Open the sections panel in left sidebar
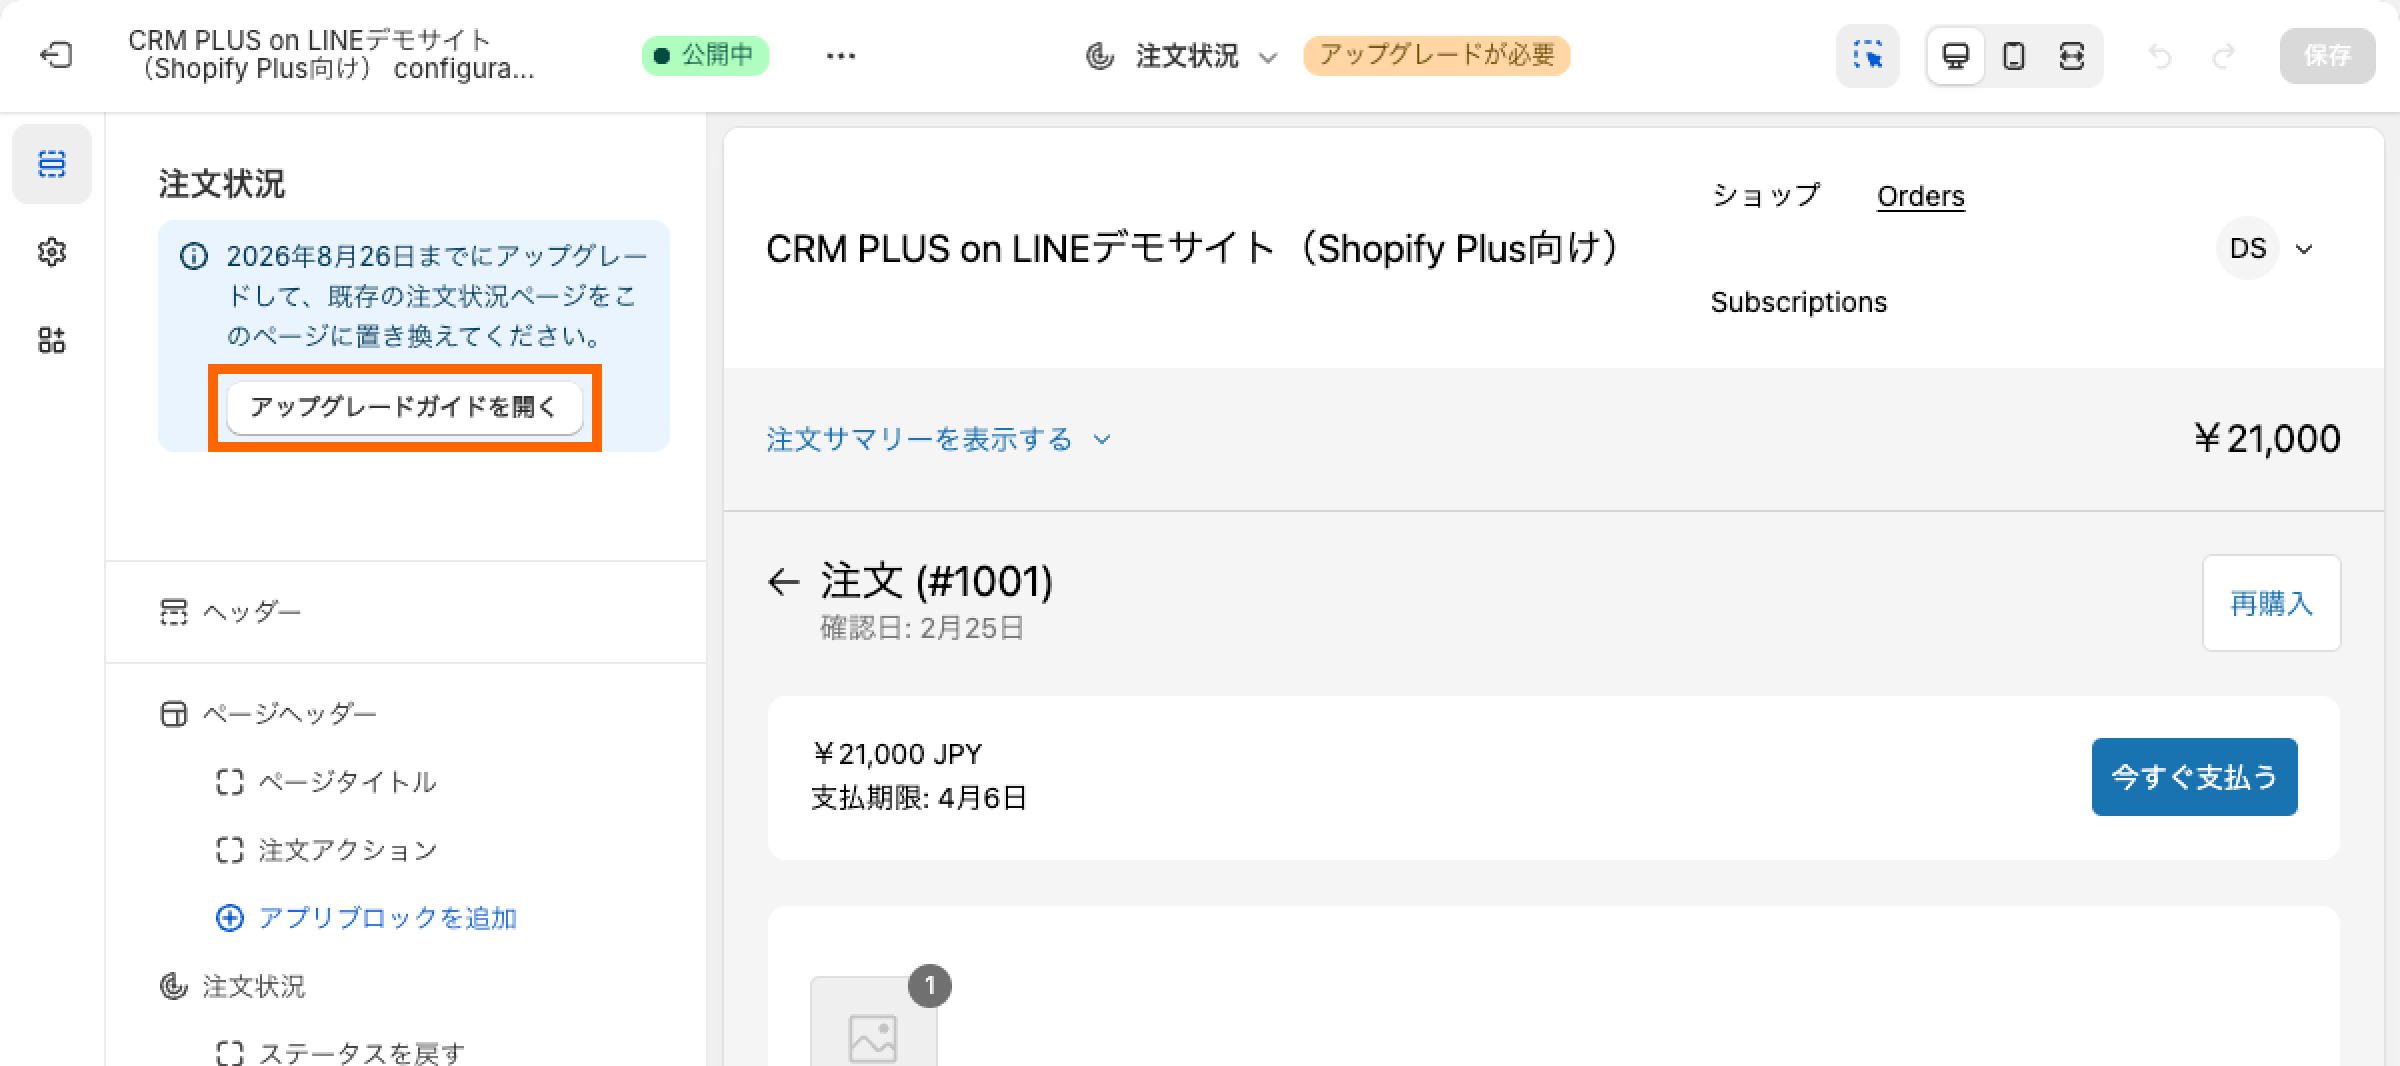This screenshot has width=2400, height=1066. [52, 163]
